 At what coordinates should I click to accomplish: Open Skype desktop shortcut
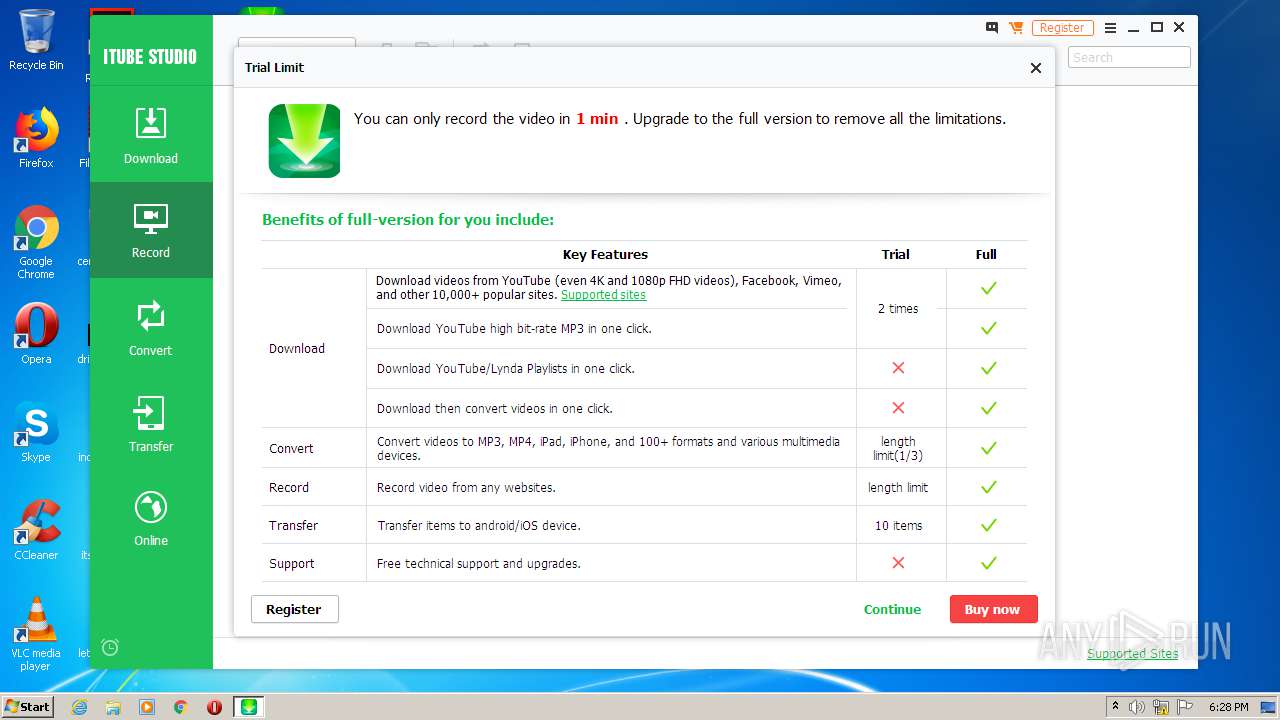click(36, 432)
